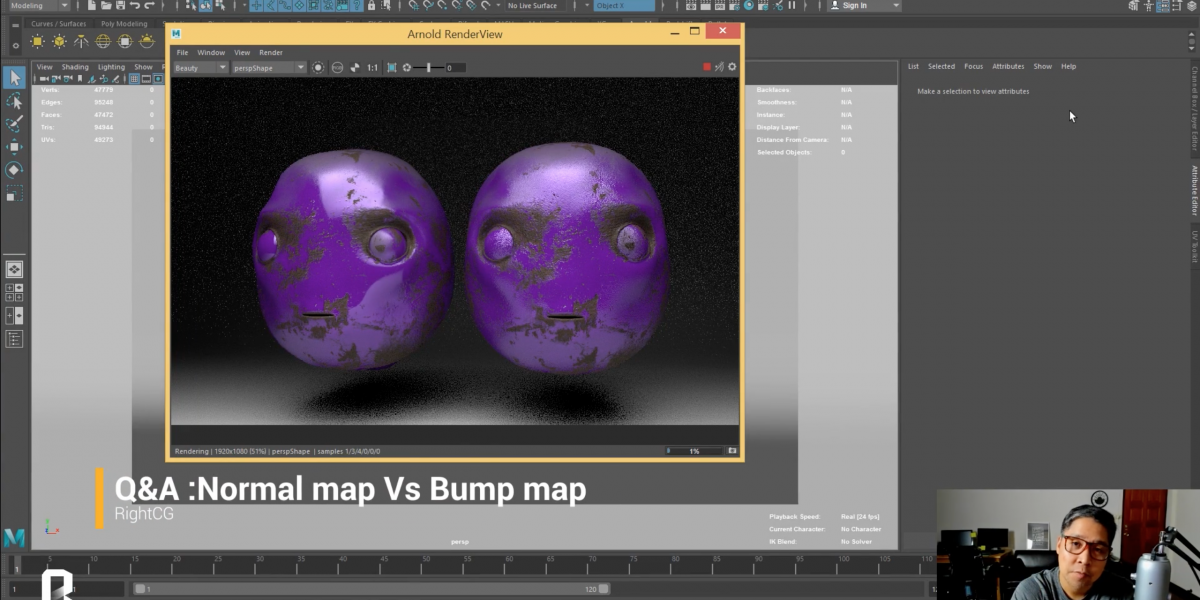Viewport: 1200px width, 600px height.
Task: Open the Help menu in Attribute Editor
Action: [1068, 66]
